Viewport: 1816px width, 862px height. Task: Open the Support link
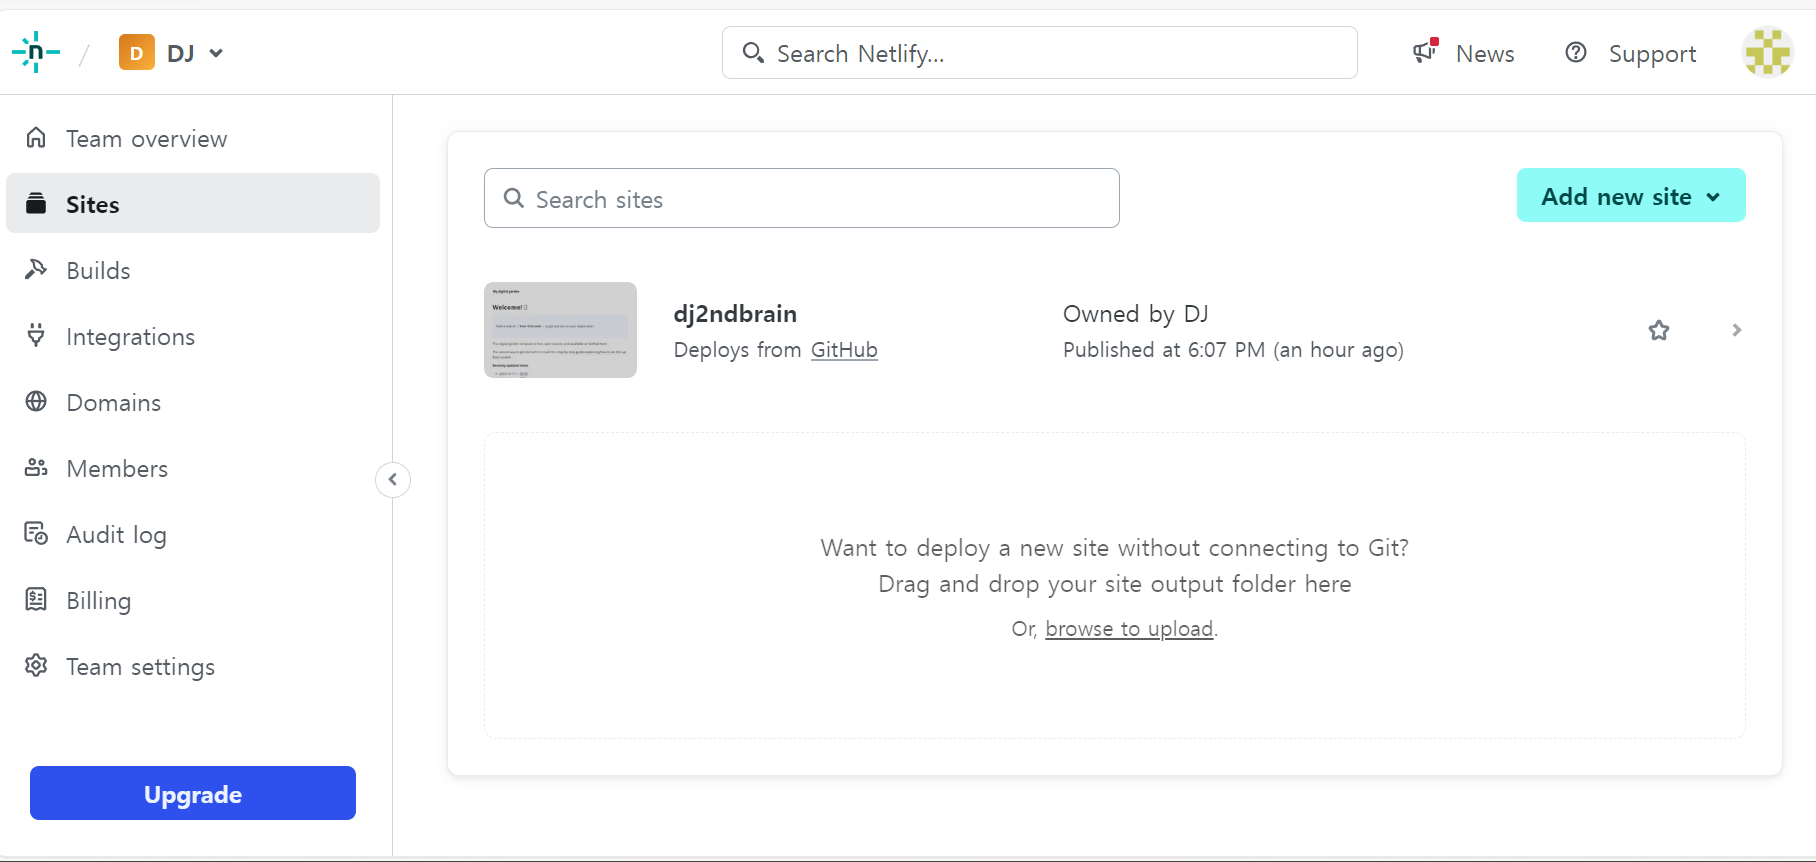click(x=1652, y=54)
